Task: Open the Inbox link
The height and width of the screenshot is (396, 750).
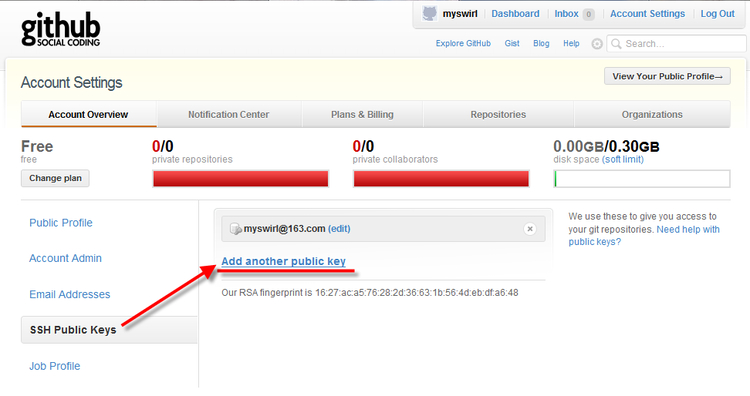Action: point(566,14)
